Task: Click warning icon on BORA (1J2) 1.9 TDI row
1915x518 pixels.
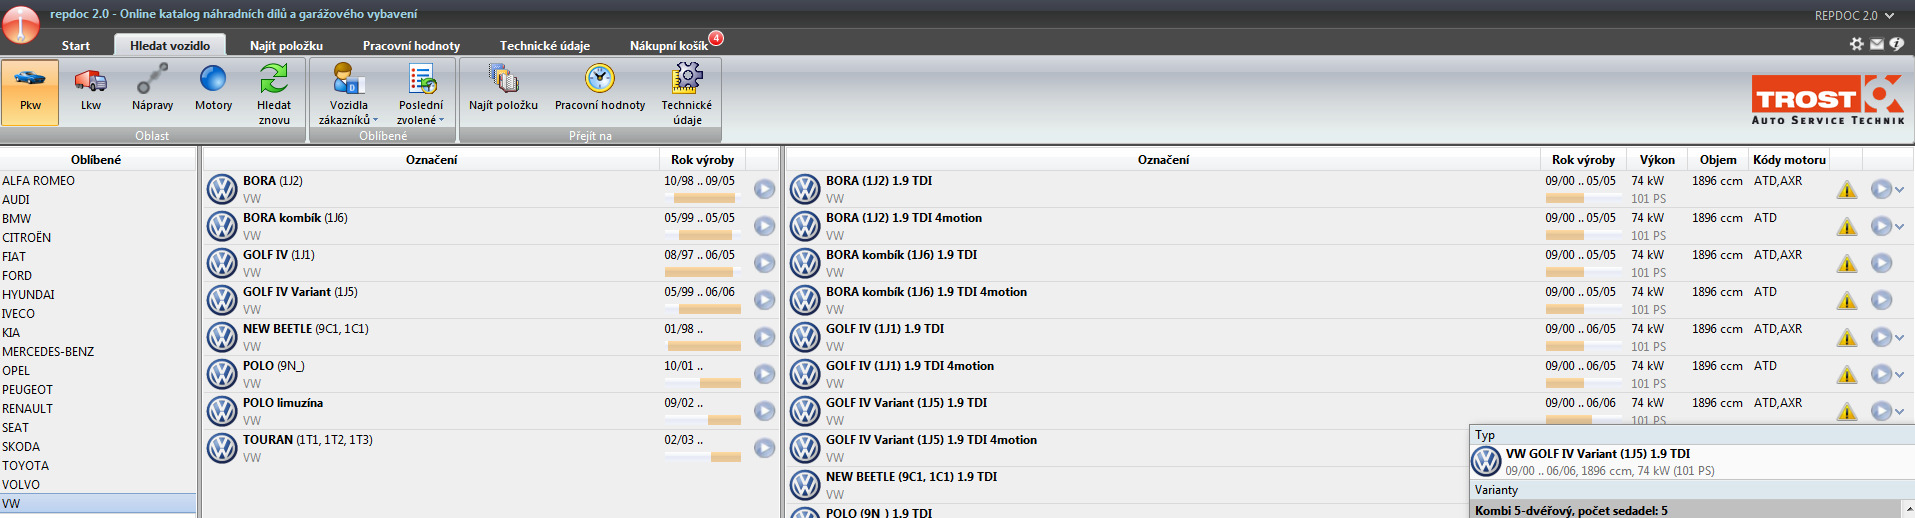Action: click(1847, 190)
